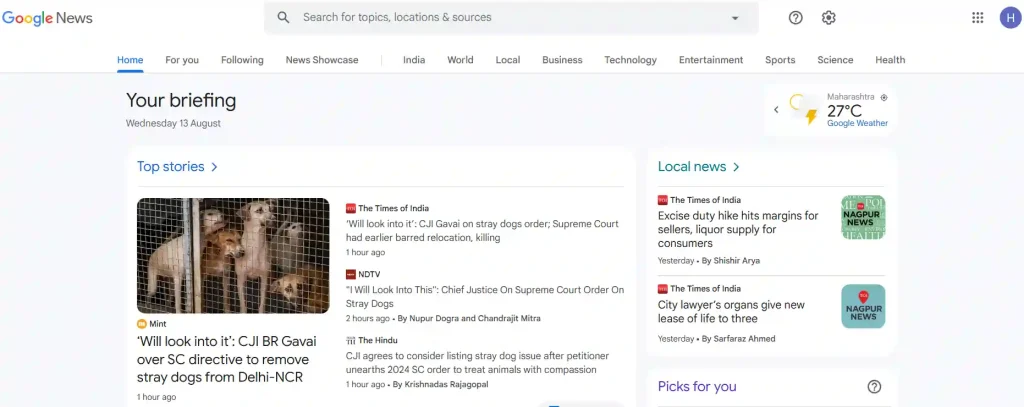Open the Health section tab
1024x407 pixels.
coord(890,59)
